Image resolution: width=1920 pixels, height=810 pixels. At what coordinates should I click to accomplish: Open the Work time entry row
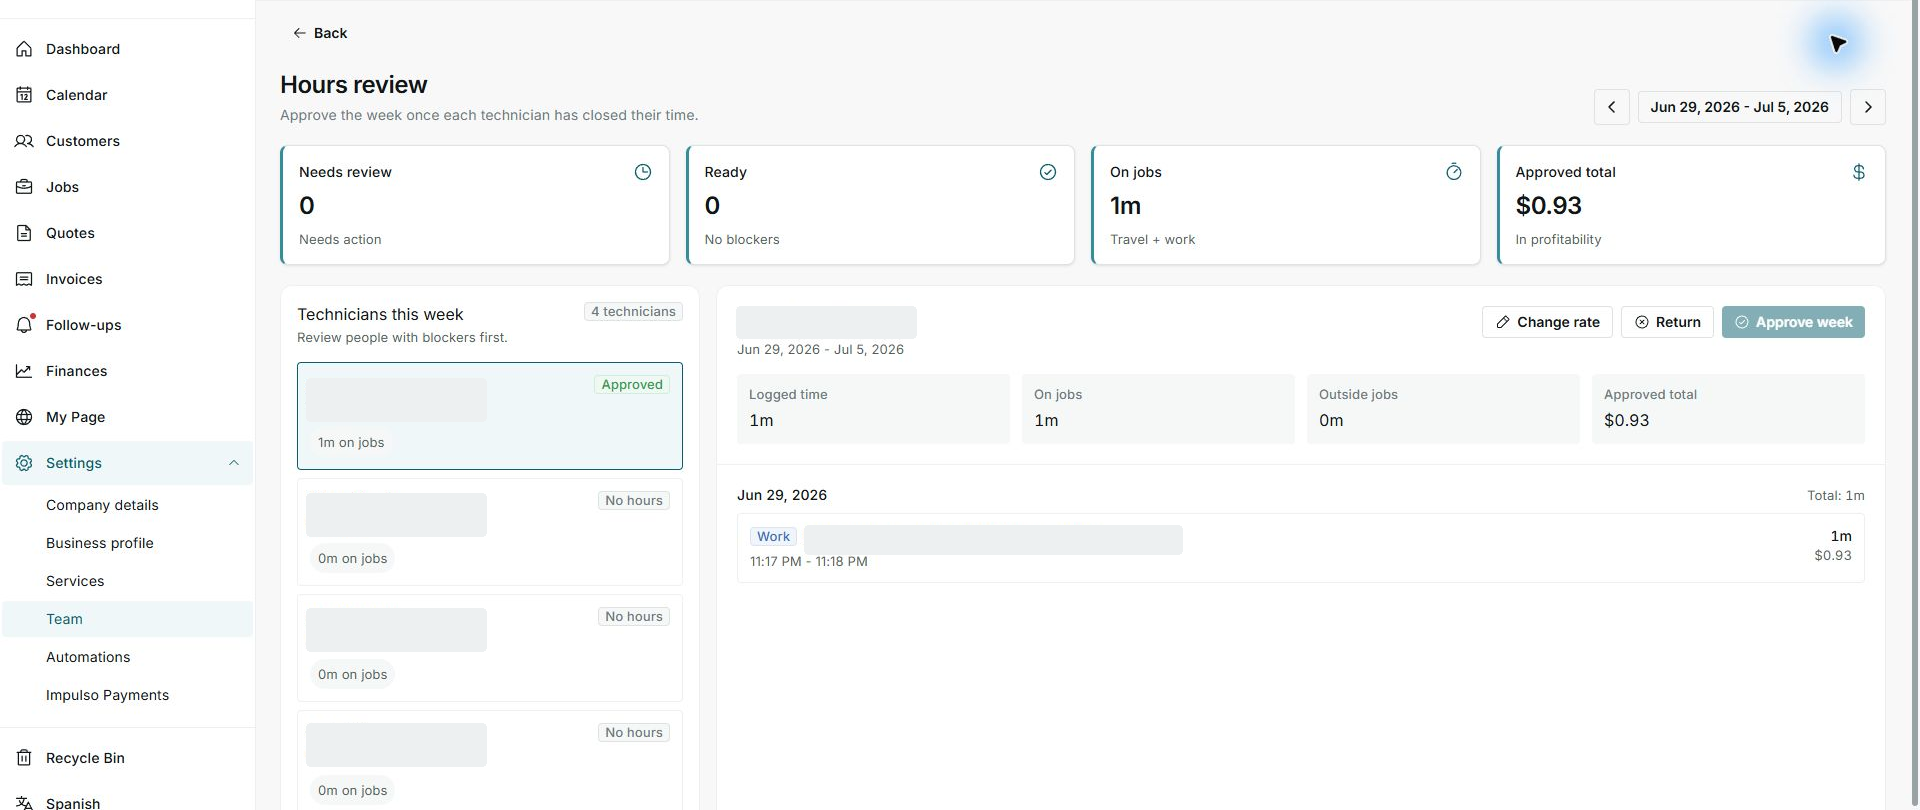coord(1300,548)
